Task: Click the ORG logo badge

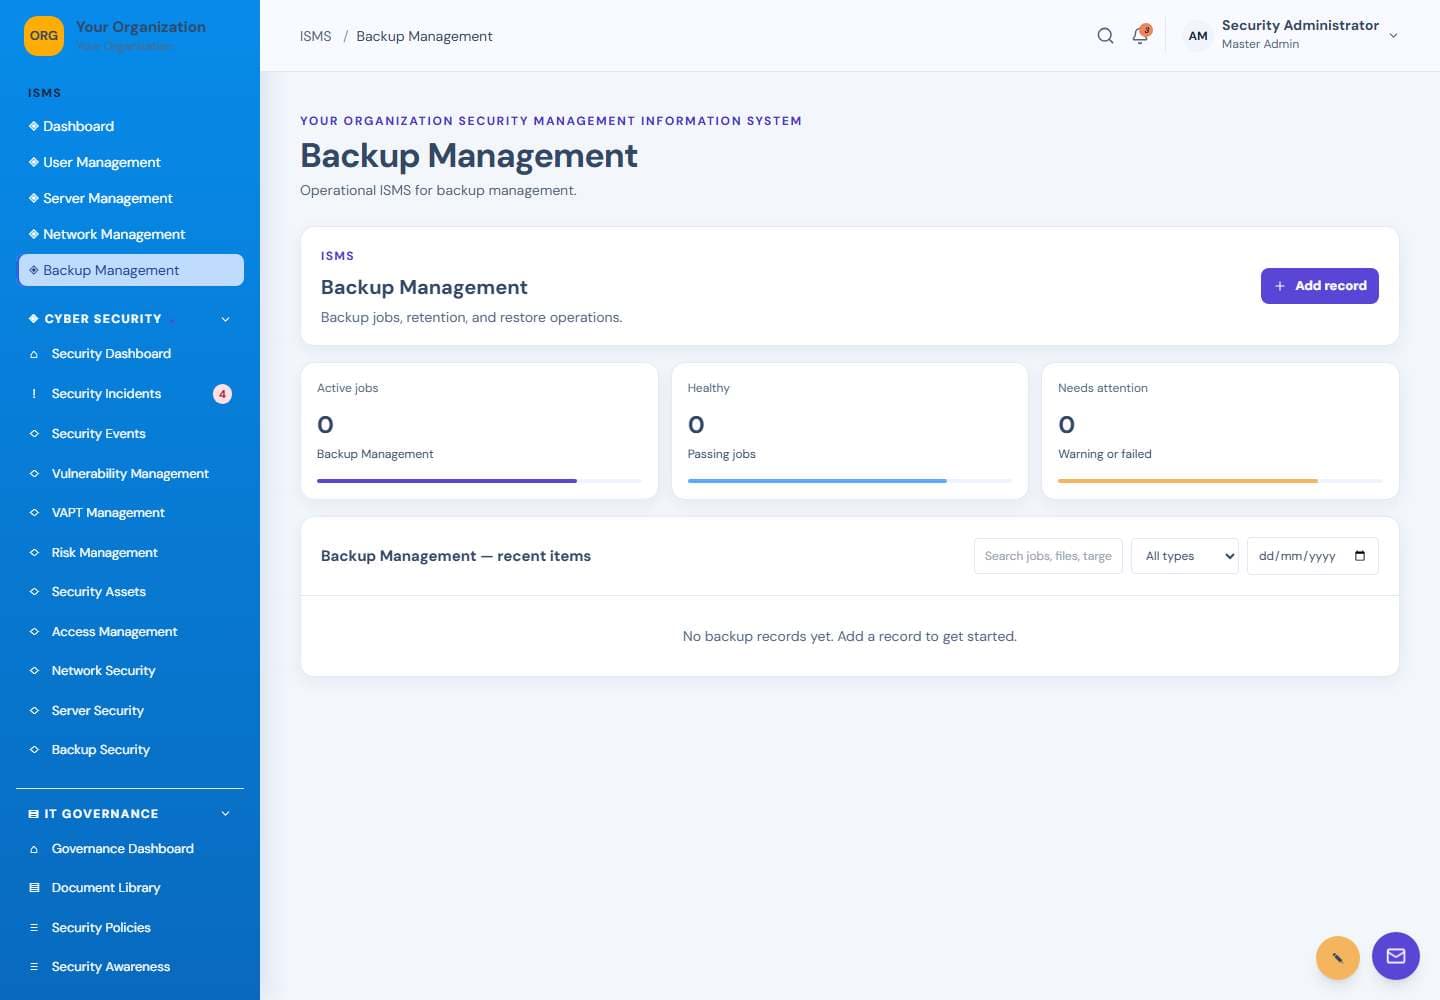Action: [x=43, y=36]
